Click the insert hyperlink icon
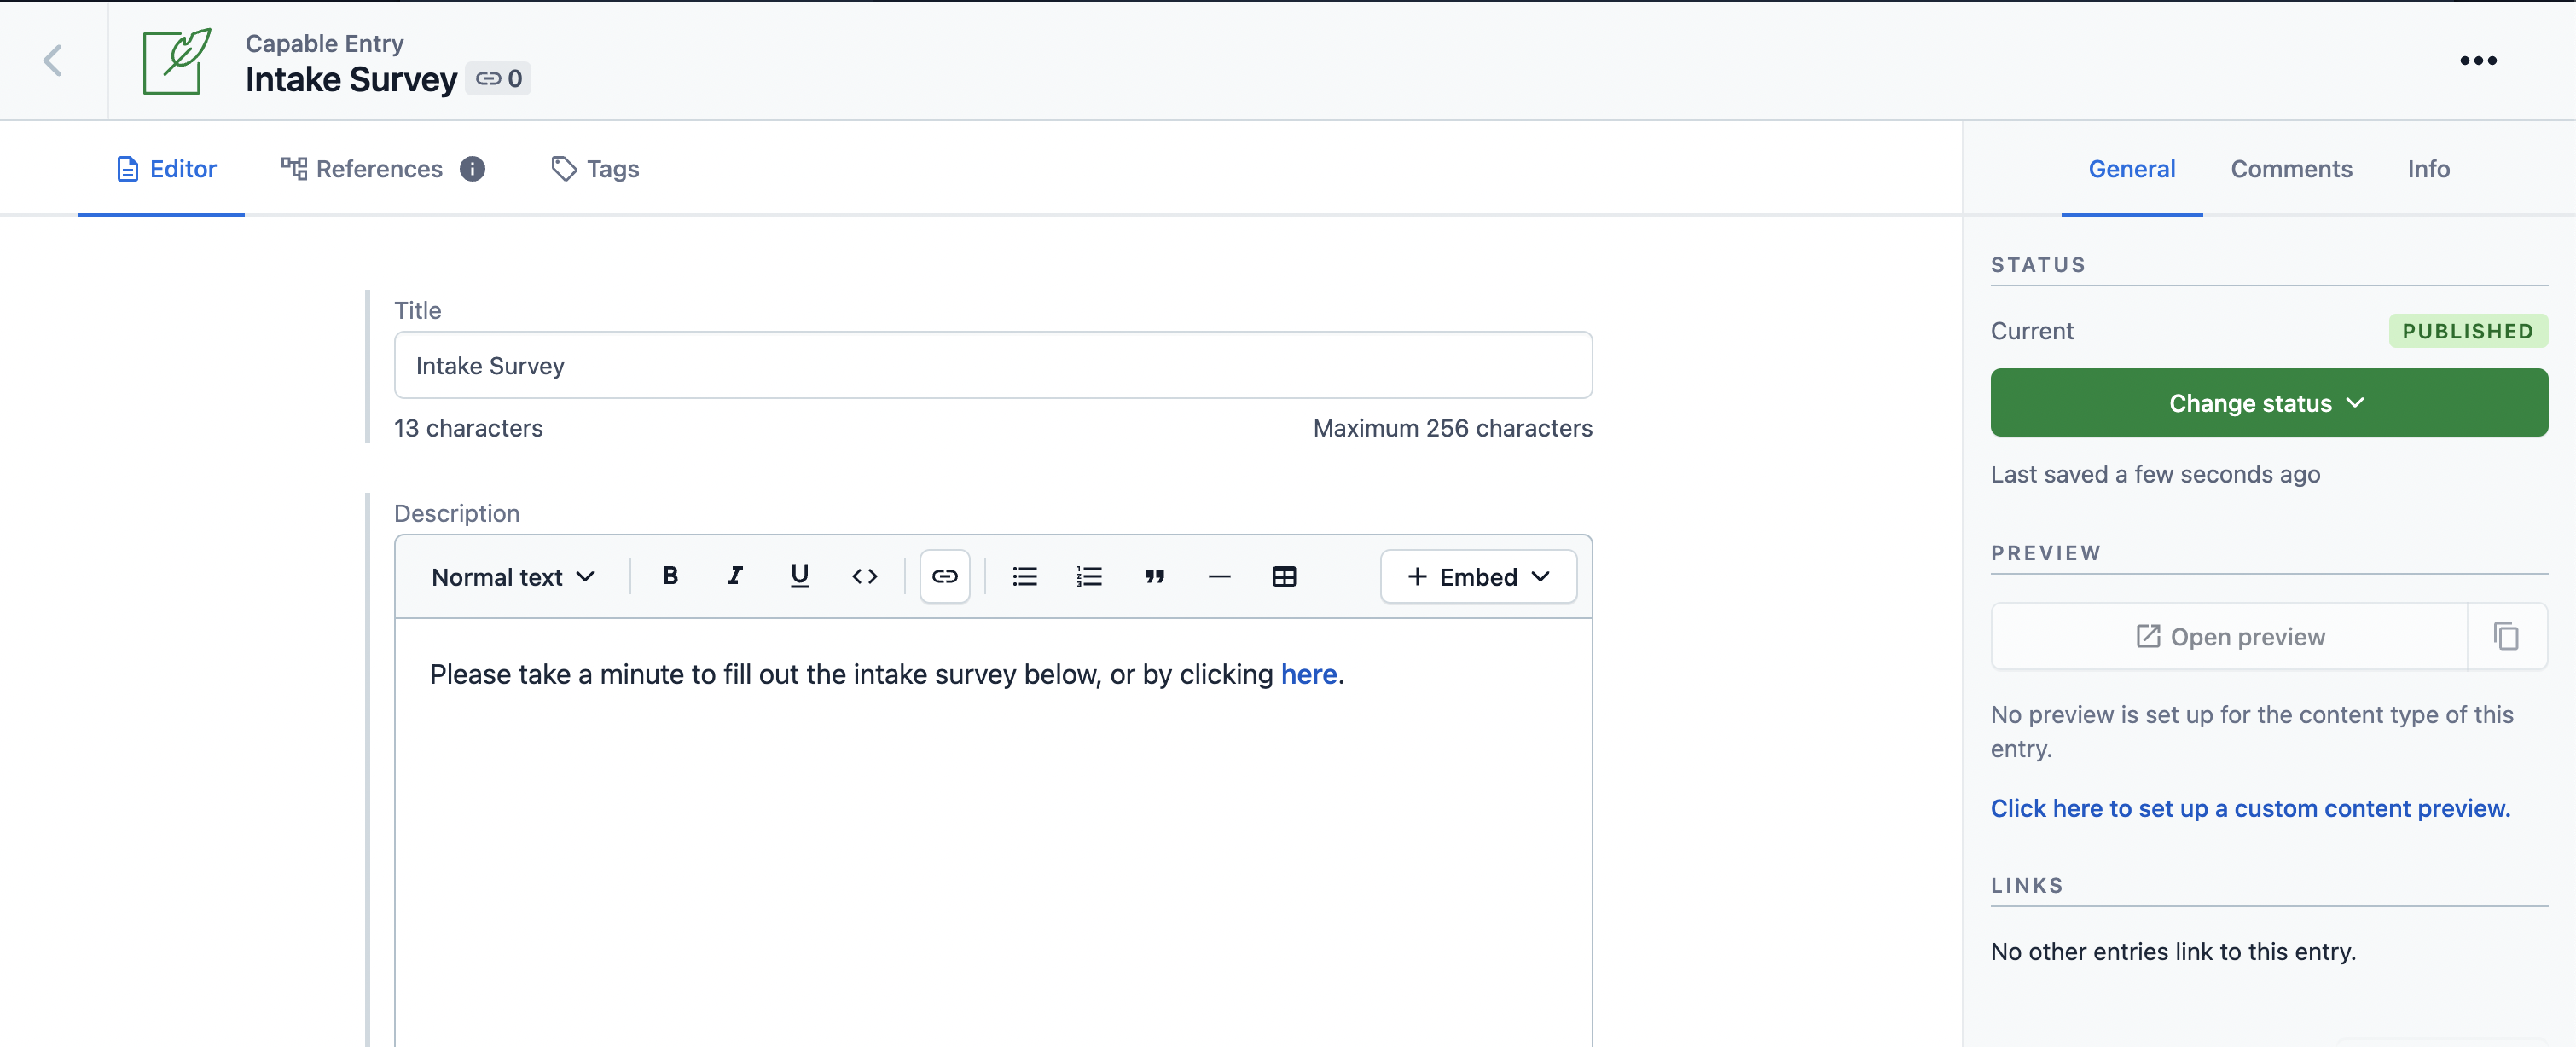 point(944,576)
